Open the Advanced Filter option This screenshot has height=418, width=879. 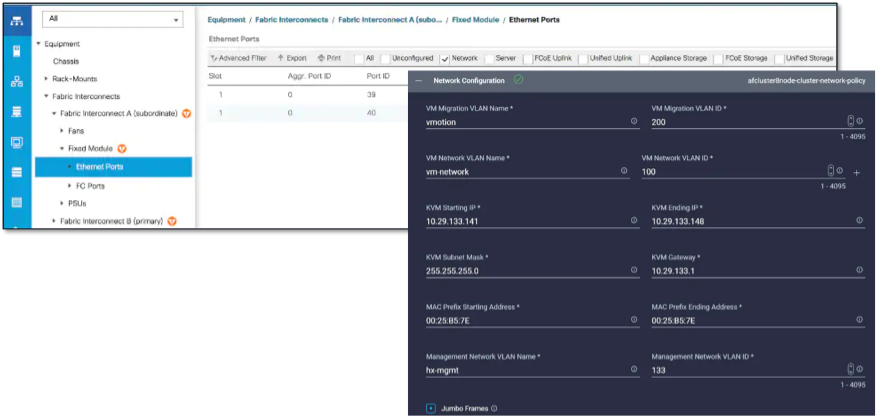[238, 58]
